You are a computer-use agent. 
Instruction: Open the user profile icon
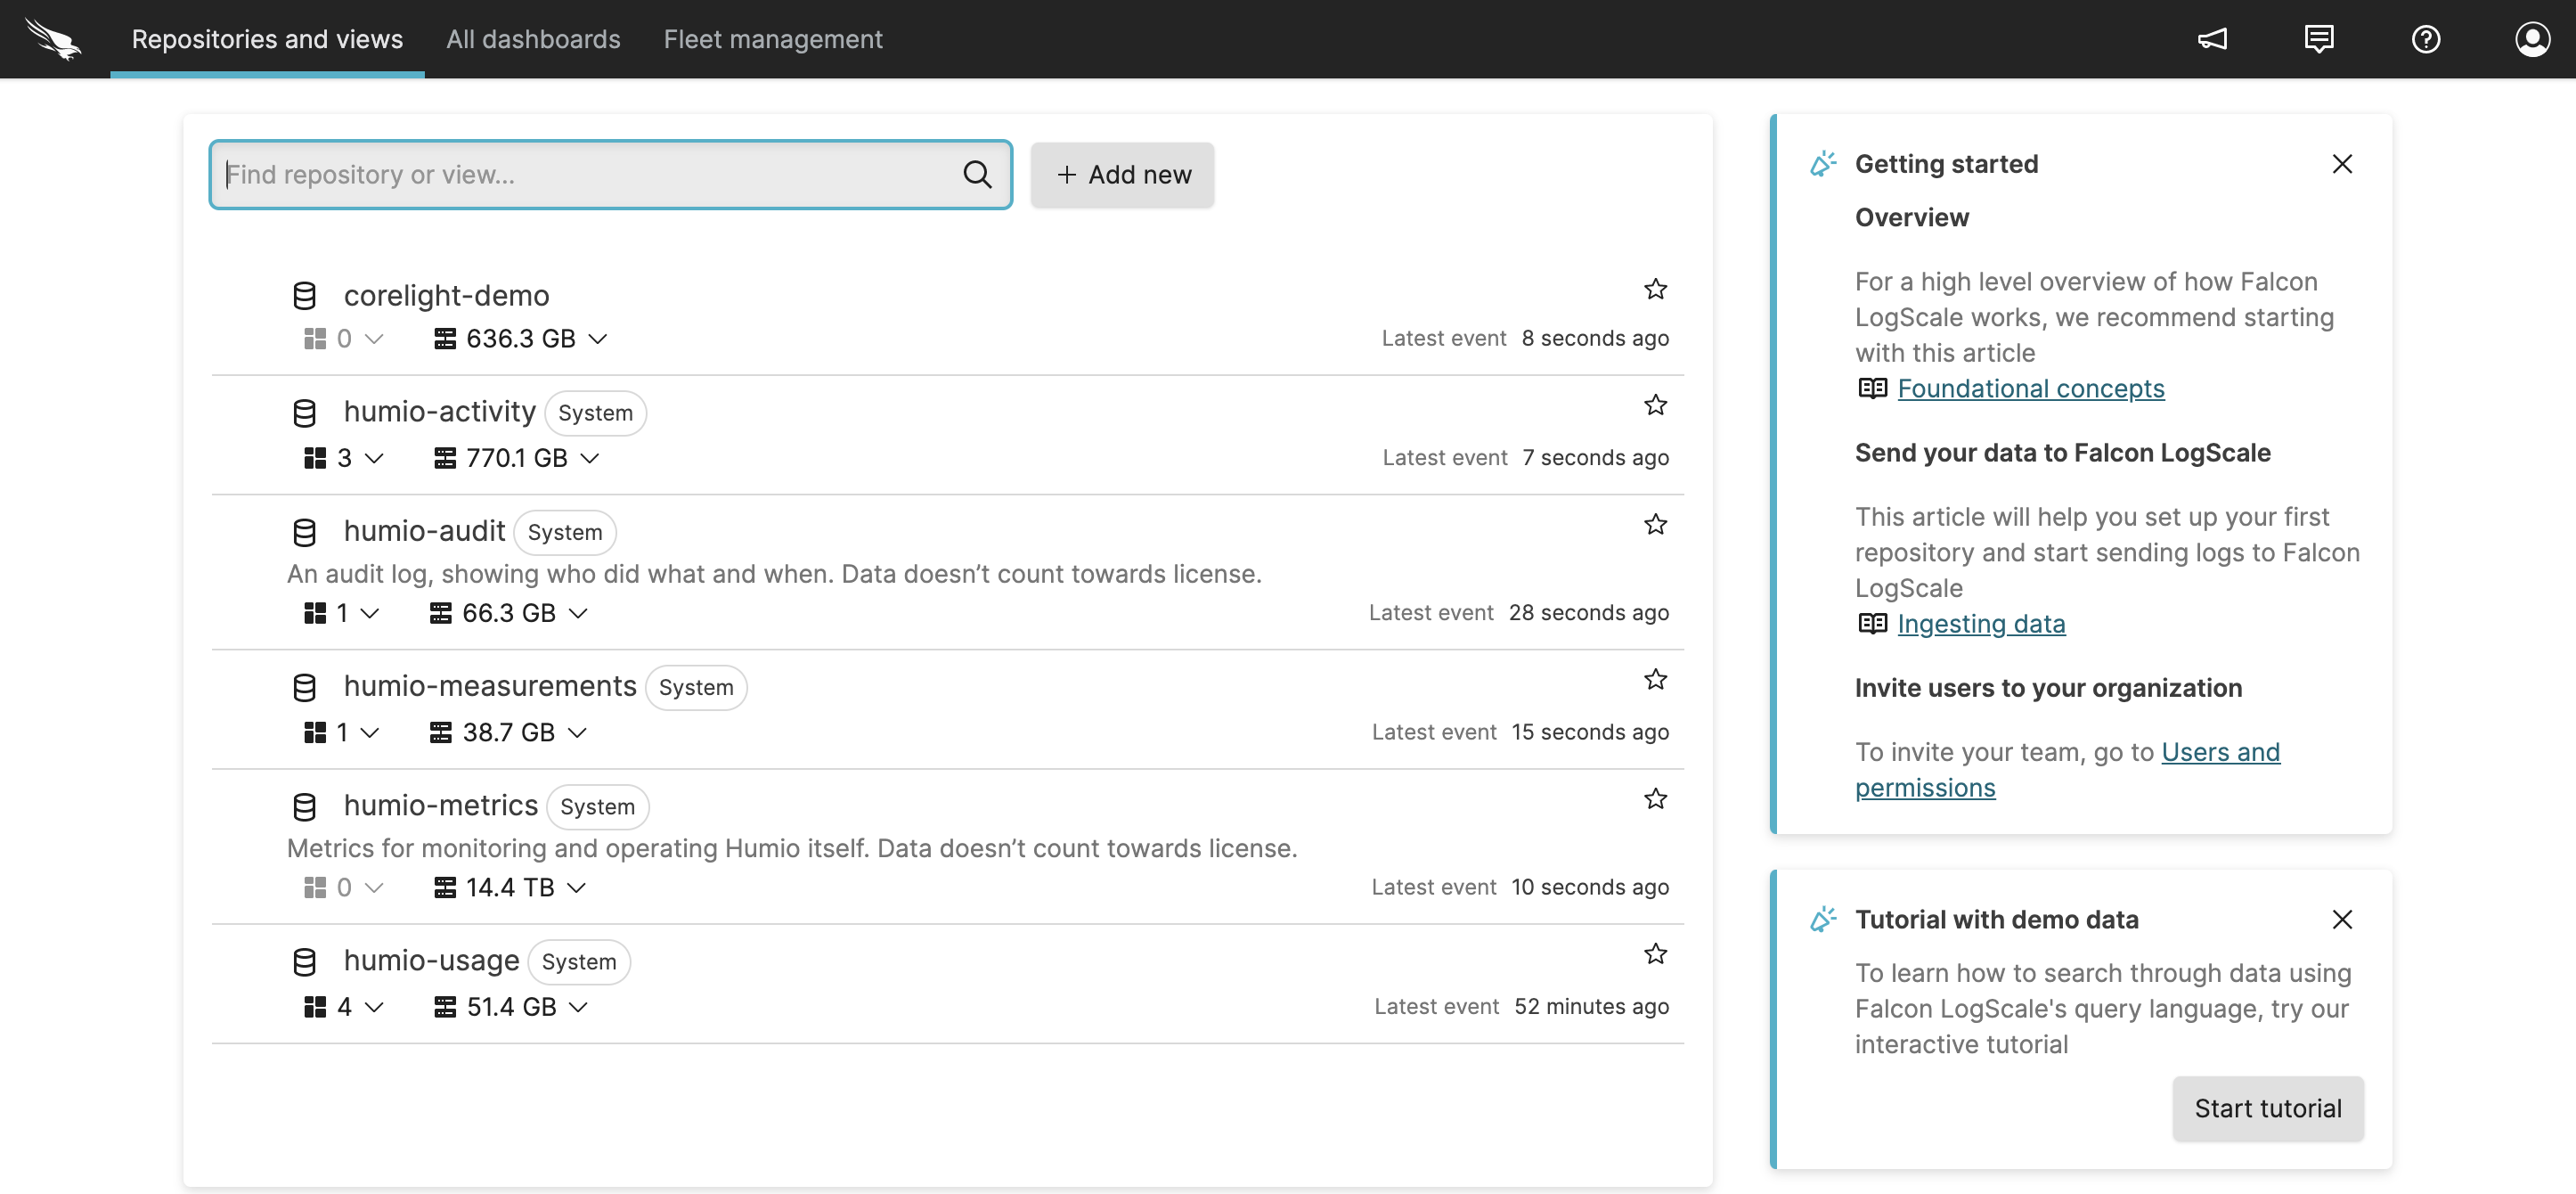point(2533,39)
